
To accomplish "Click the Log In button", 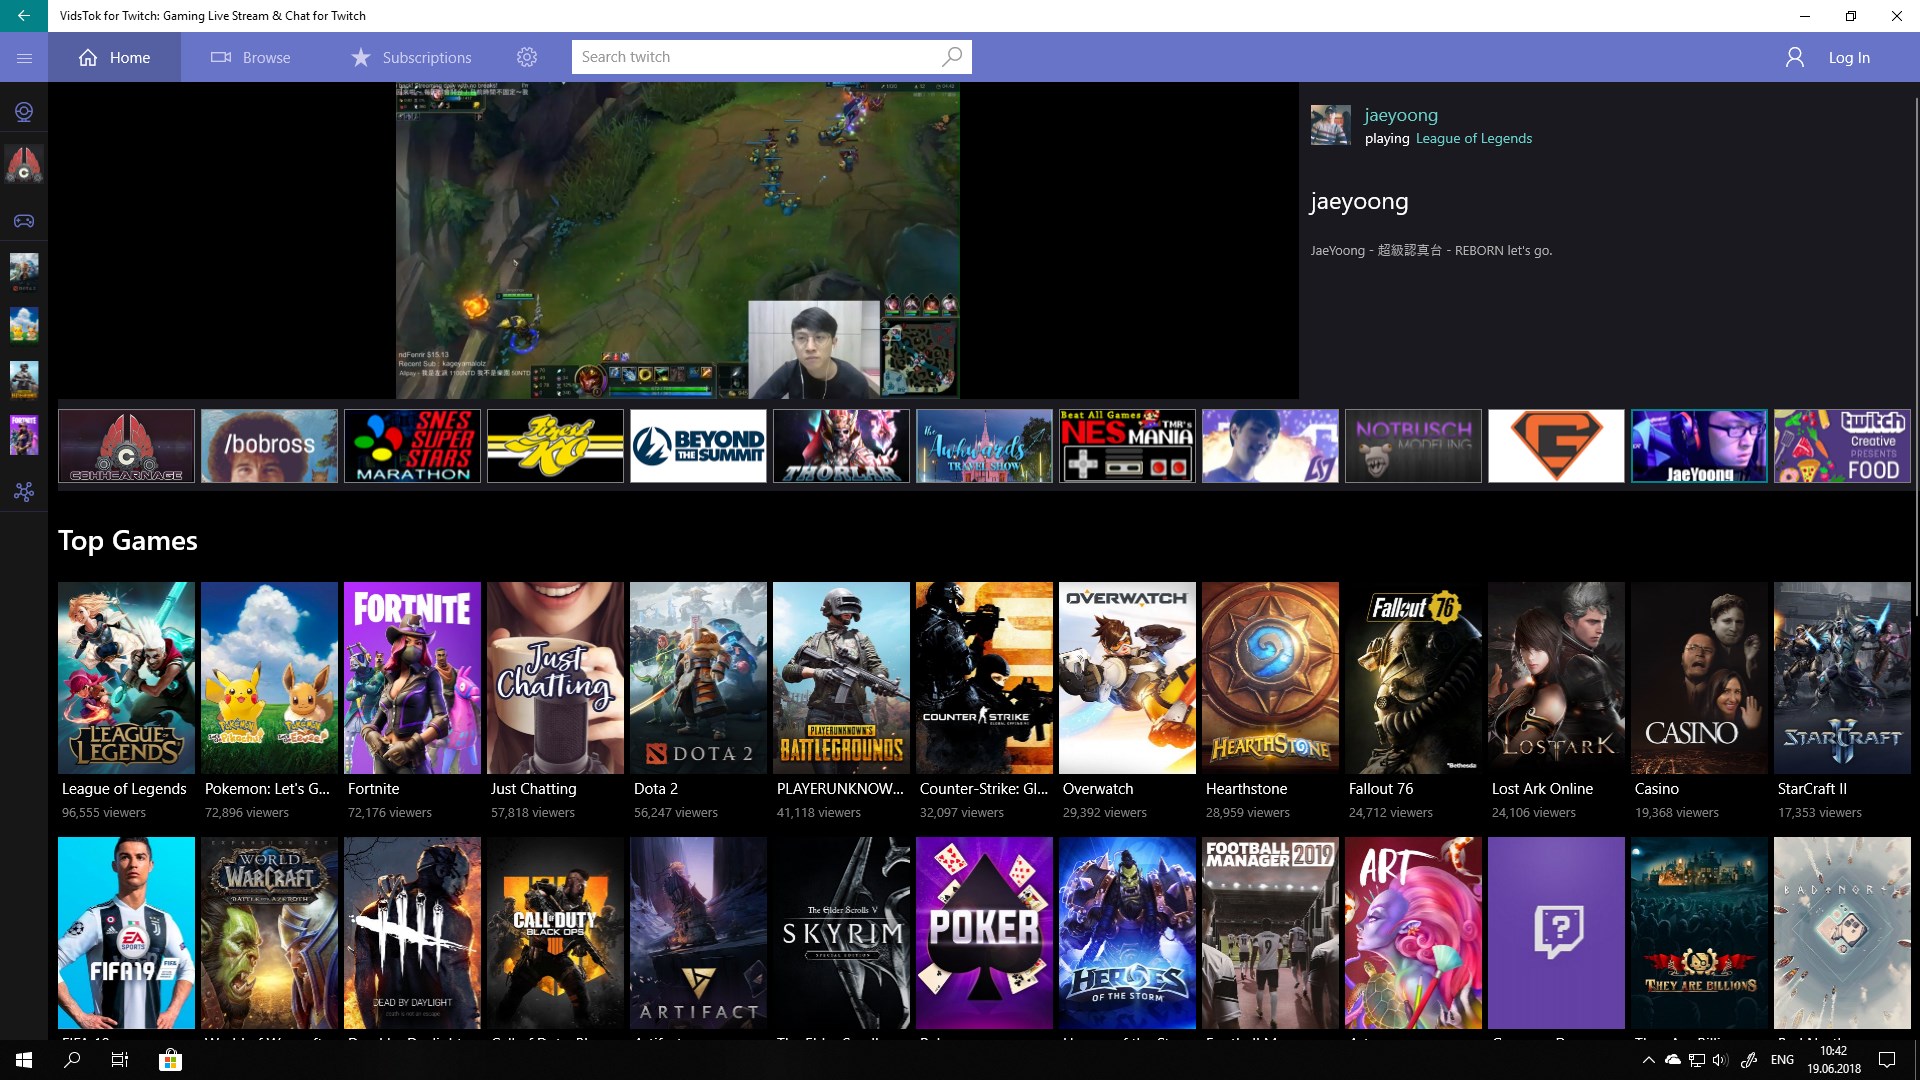I will coord(1848,57).
